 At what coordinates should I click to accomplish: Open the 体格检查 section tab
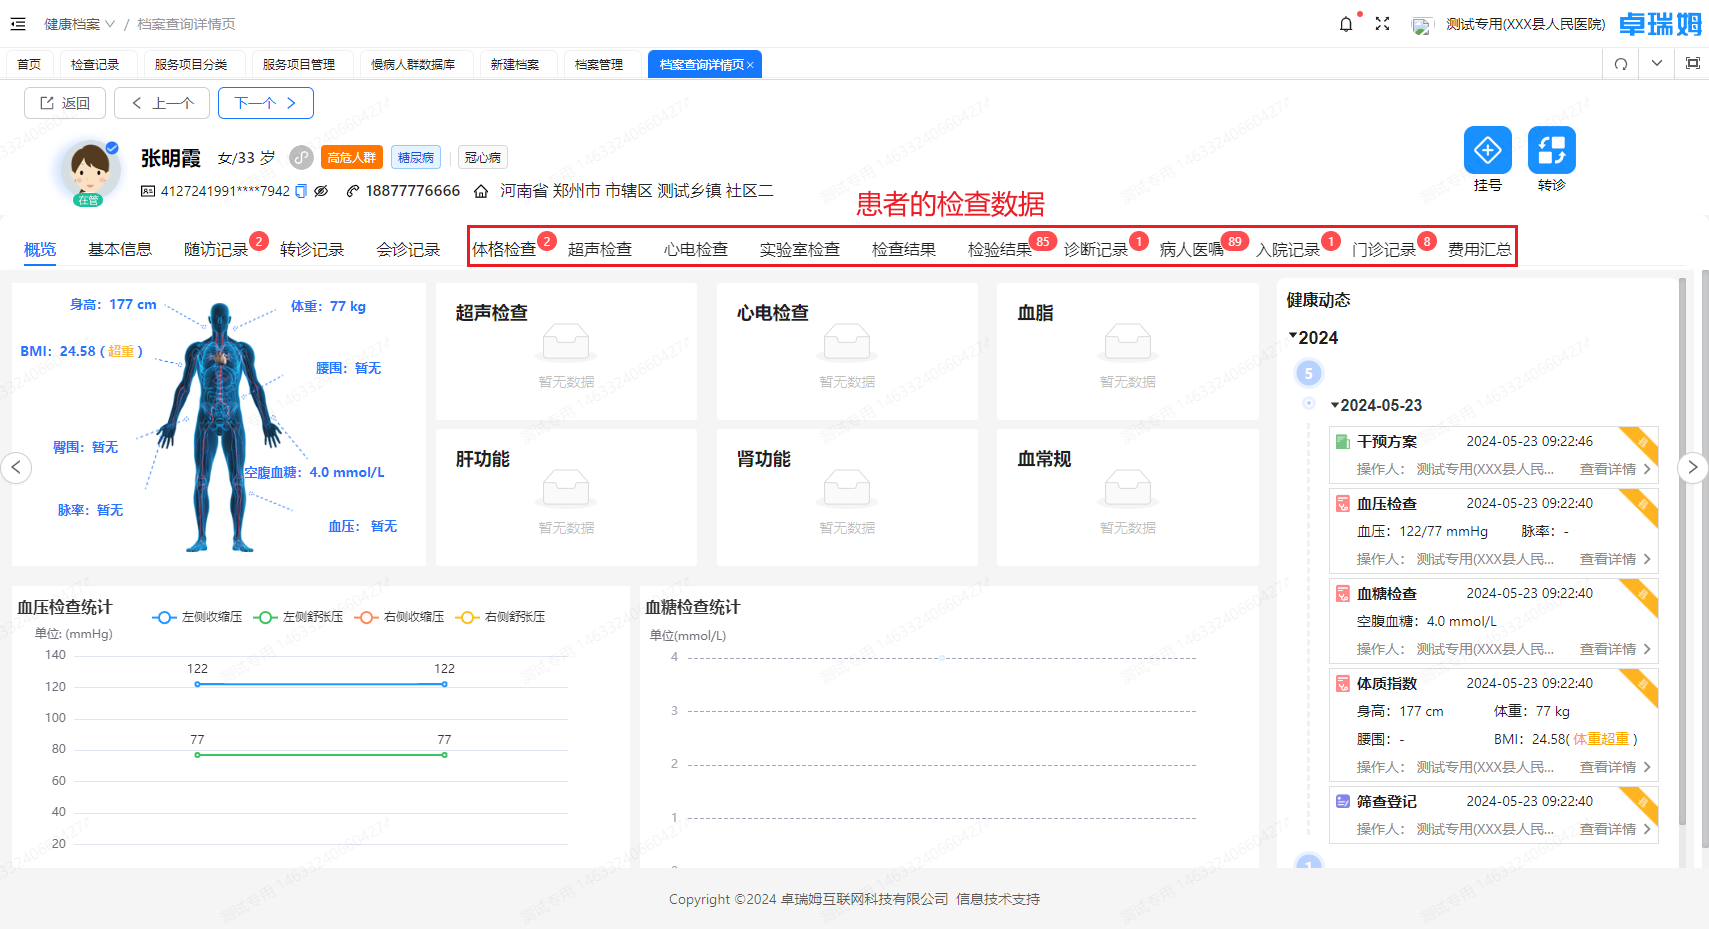(504, 249)
